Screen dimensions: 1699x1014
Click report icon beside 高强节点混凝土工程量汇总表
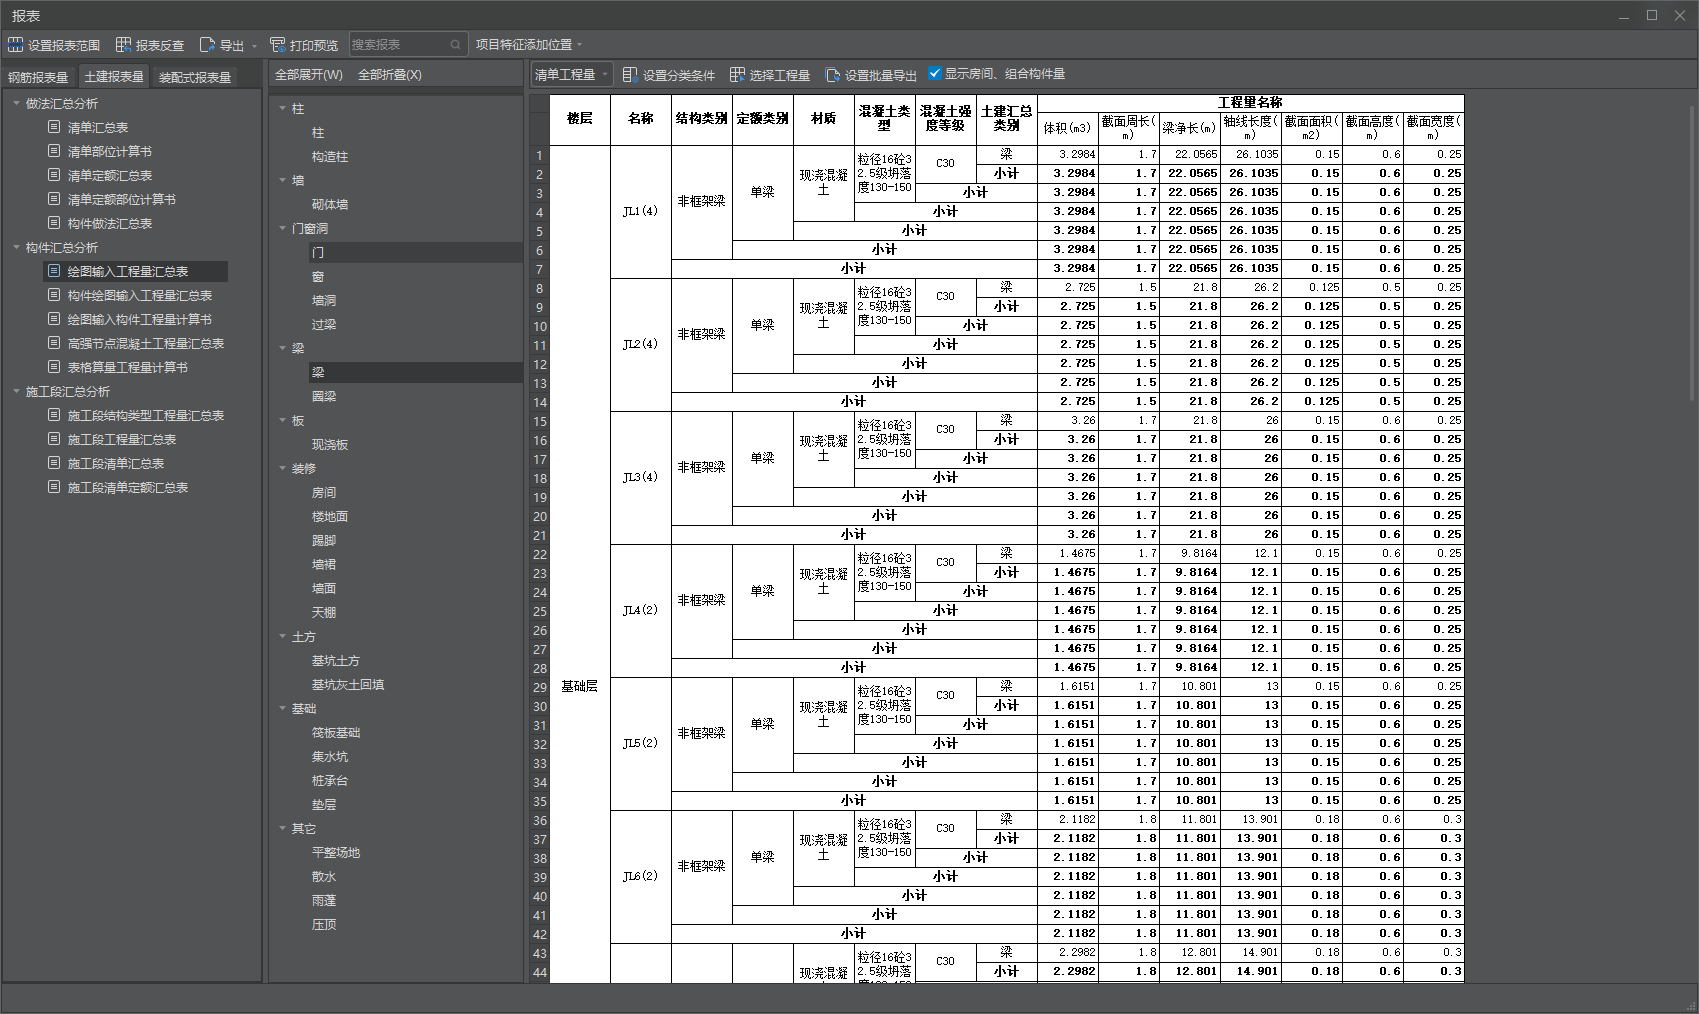pyautogui.click(x=55, y=343)
